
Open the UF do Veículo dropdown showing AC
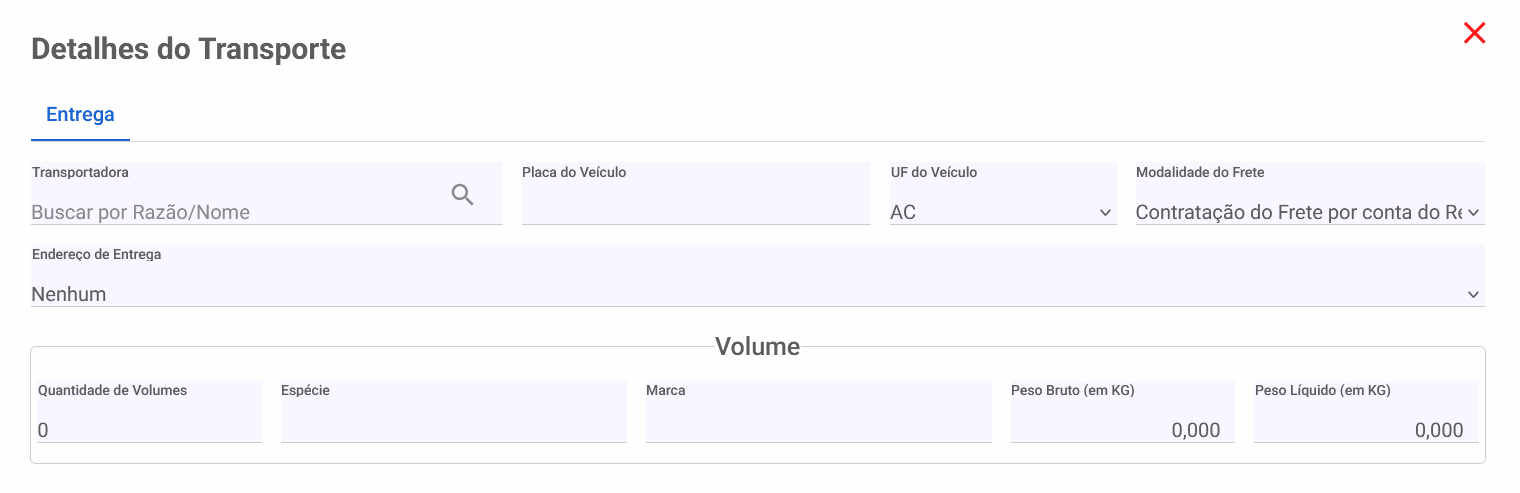point(1003,194)
